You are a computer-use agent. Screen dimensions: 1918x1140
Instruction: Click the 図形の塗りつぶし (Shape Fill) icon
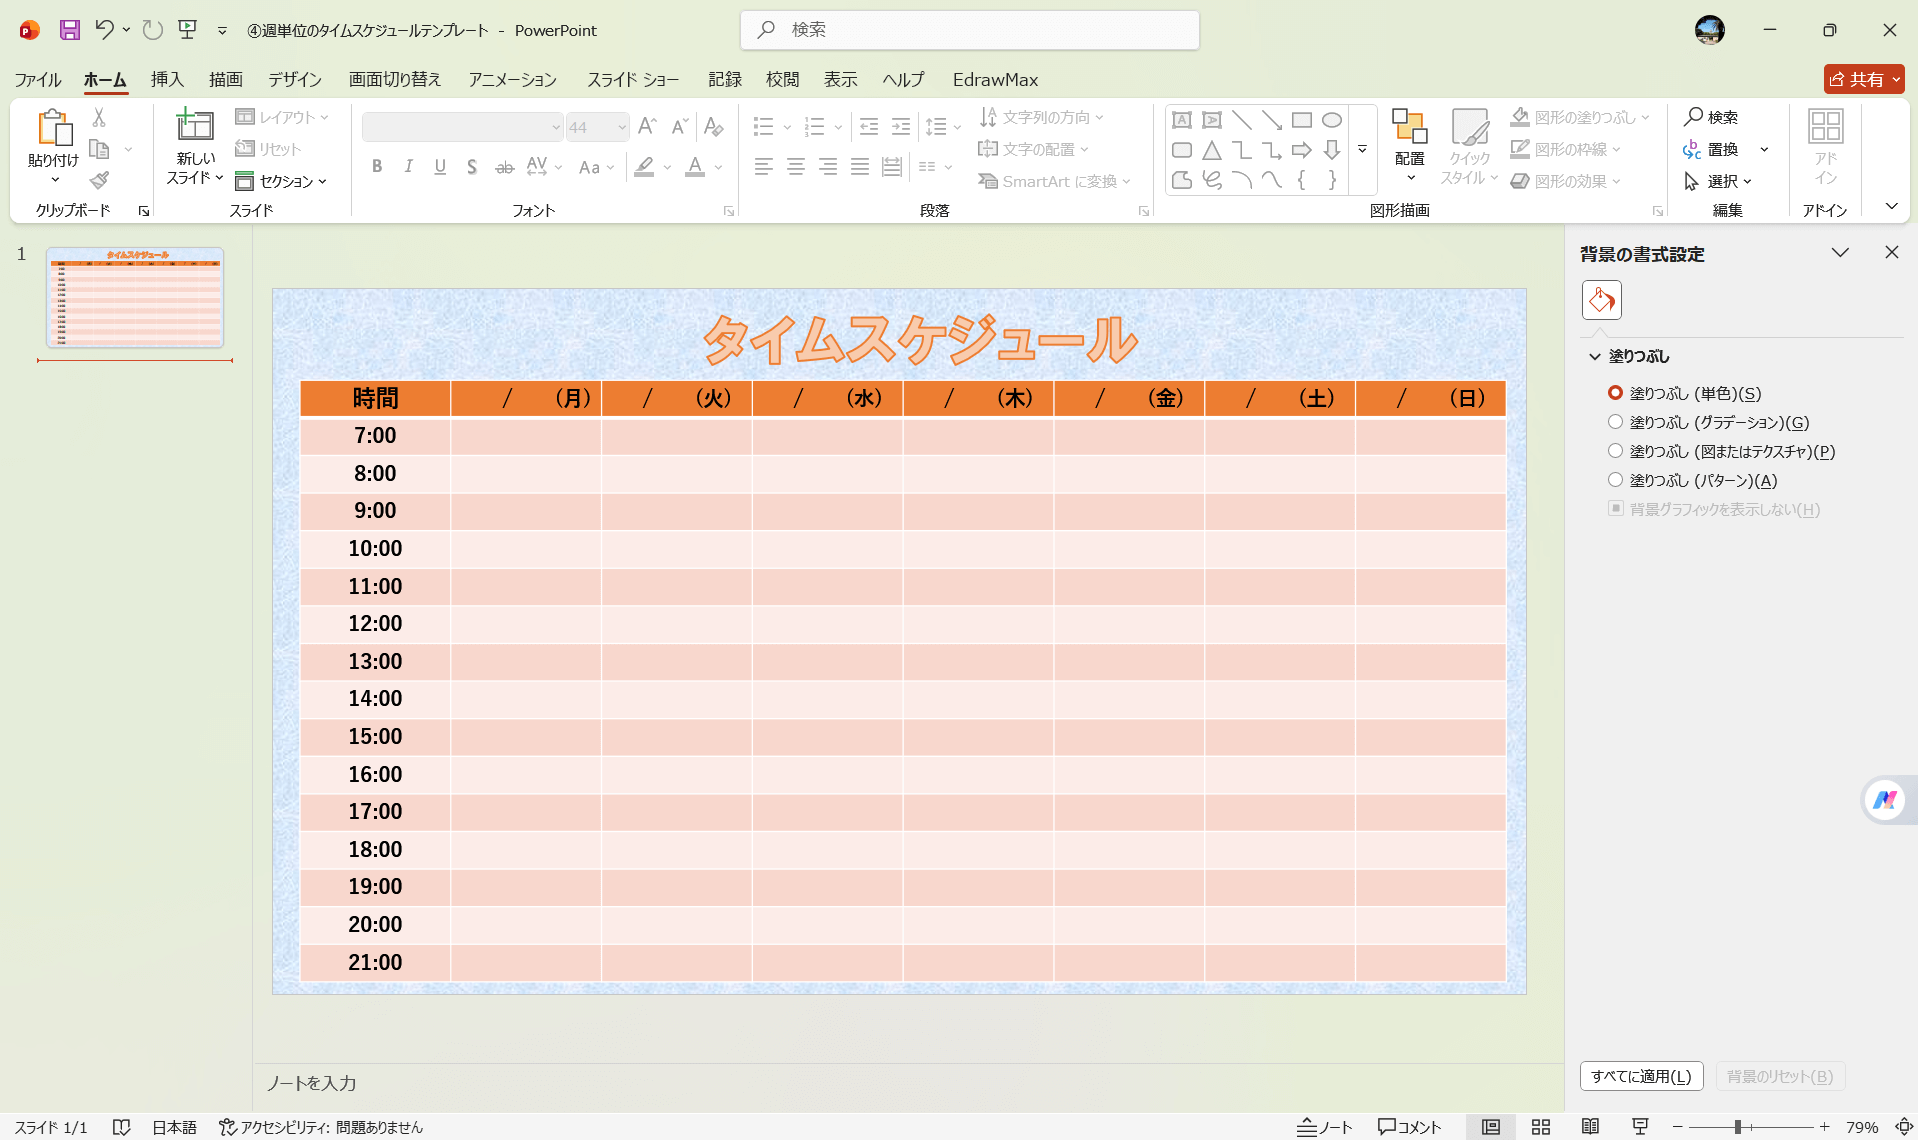point(1519,117)
